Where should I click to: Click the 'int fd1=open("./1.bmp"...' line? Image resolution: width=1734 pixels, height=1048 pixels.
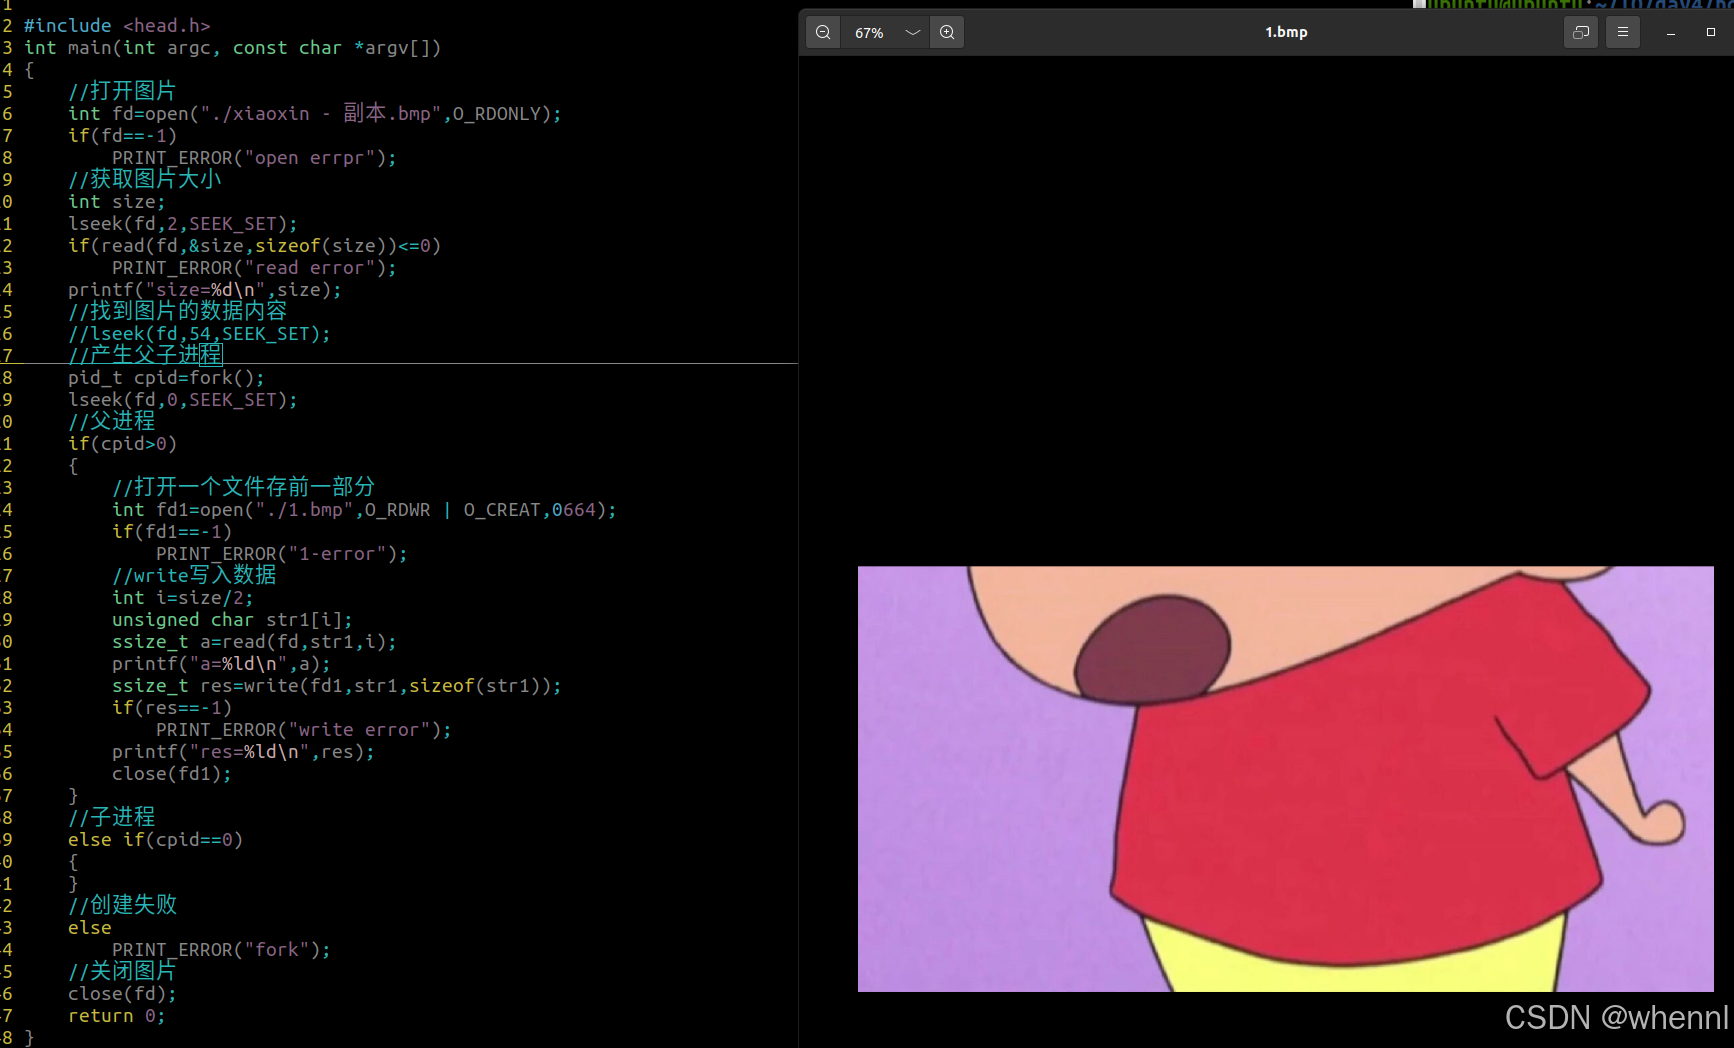tap(364, 509)
